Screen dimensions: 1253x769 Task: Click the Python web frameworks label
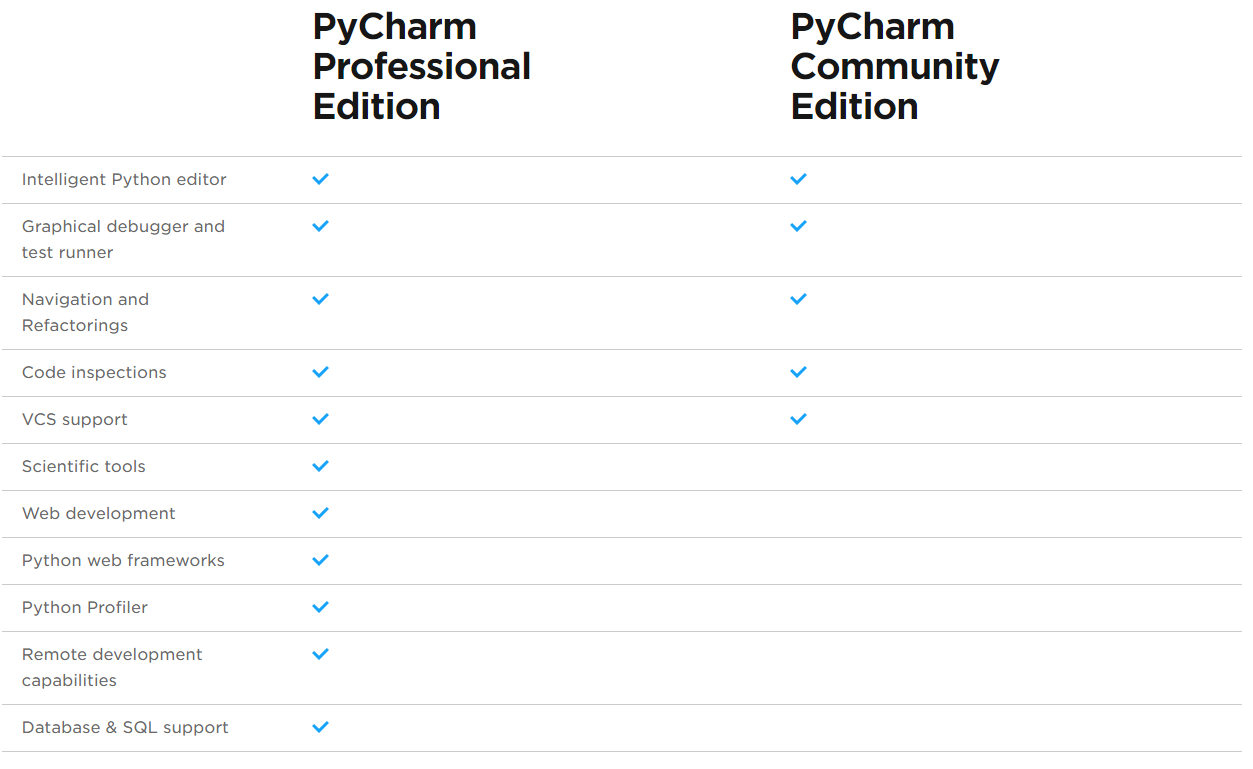123,561
